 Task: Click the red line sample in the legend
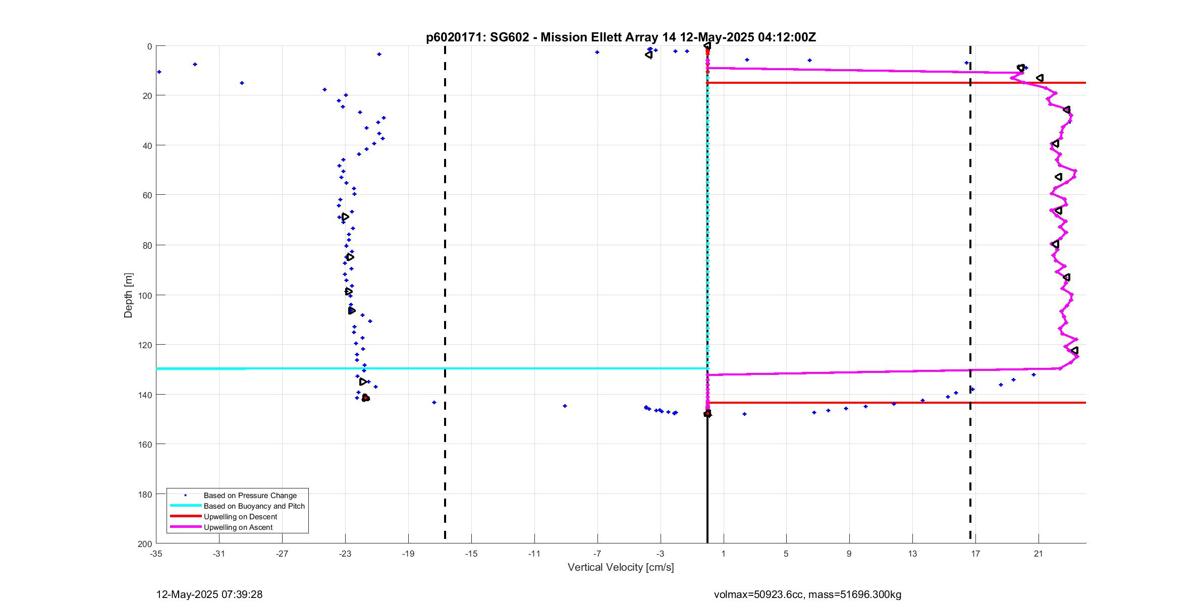[185, 516]
